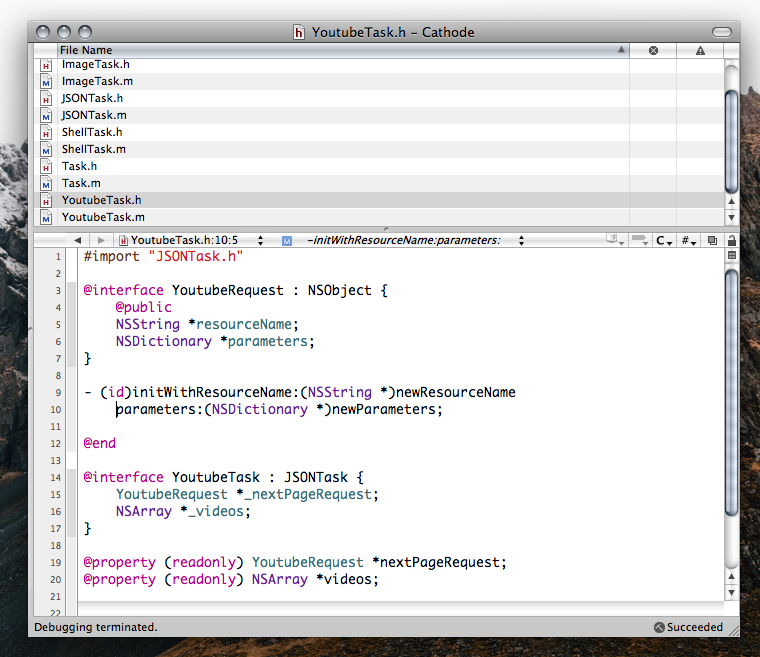The image size is (760, 657).
Task: Click the source icon beside Task.m
Action: pos(46,184)
